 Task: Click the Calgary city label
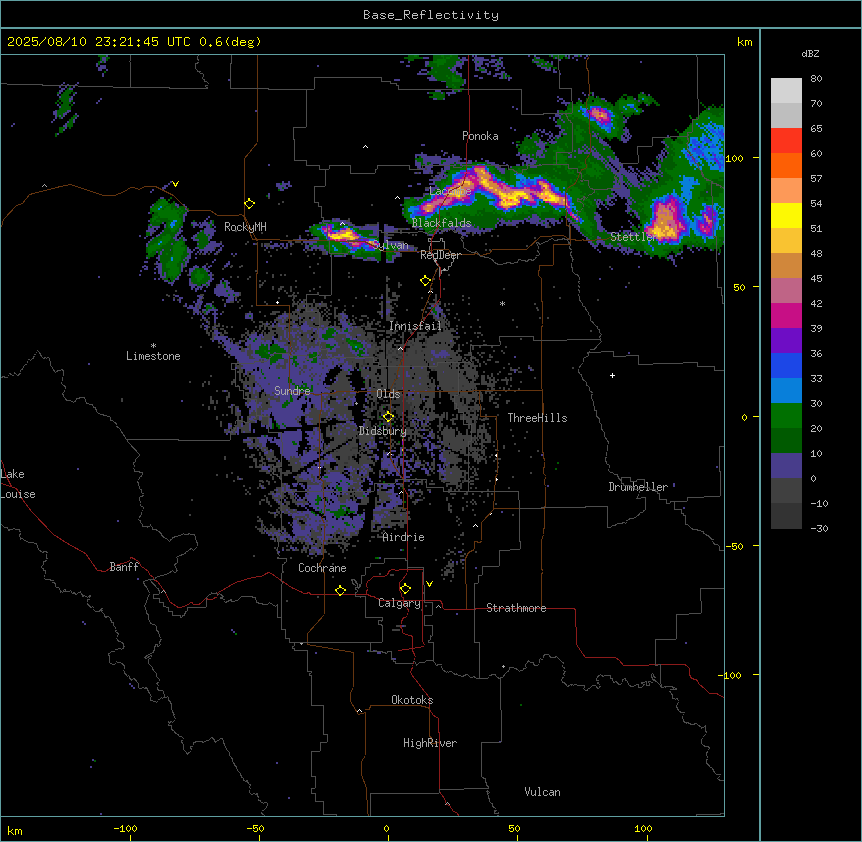coord(400,603)
